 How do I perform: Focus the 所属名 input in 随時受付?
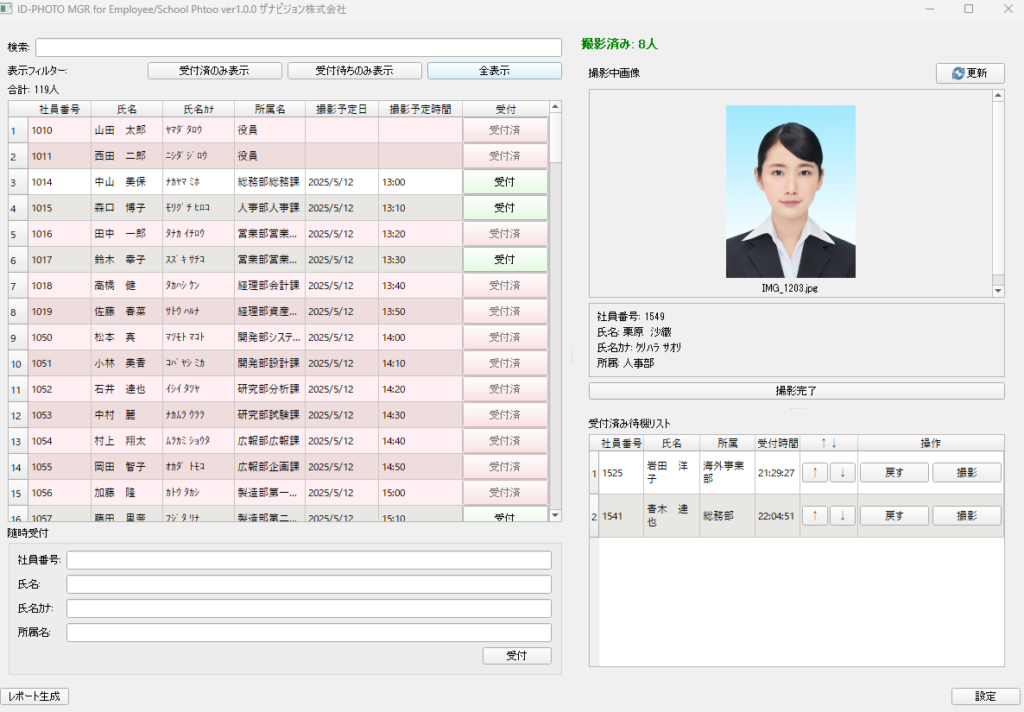(309, 633)
